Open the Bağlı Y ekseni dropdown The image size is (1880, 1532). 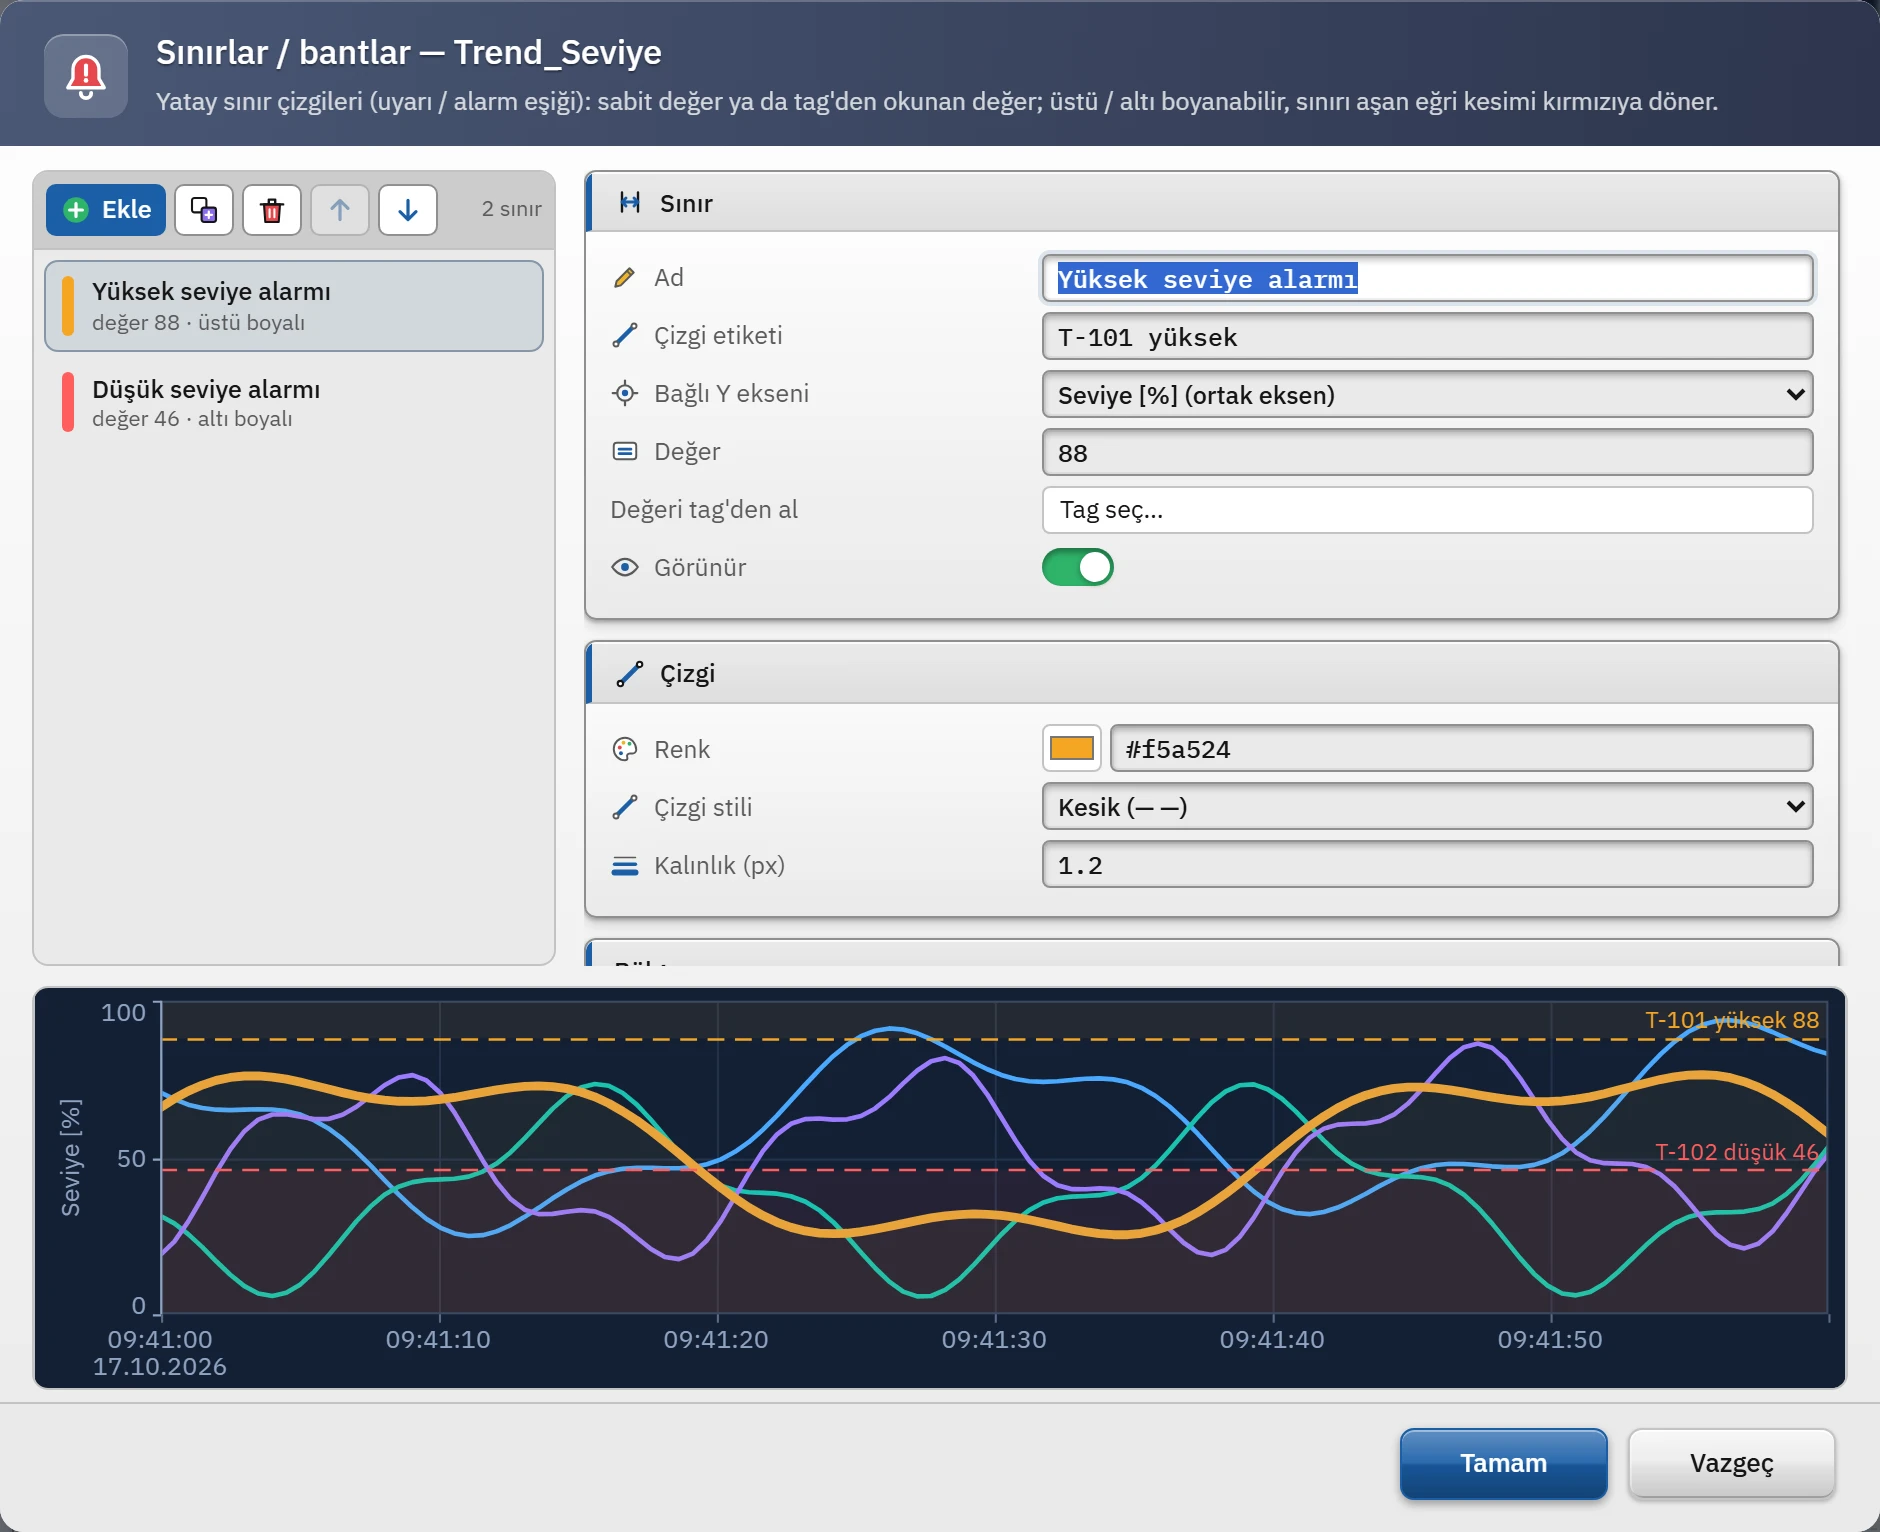pyautogui.click(x=1428, y=394)
